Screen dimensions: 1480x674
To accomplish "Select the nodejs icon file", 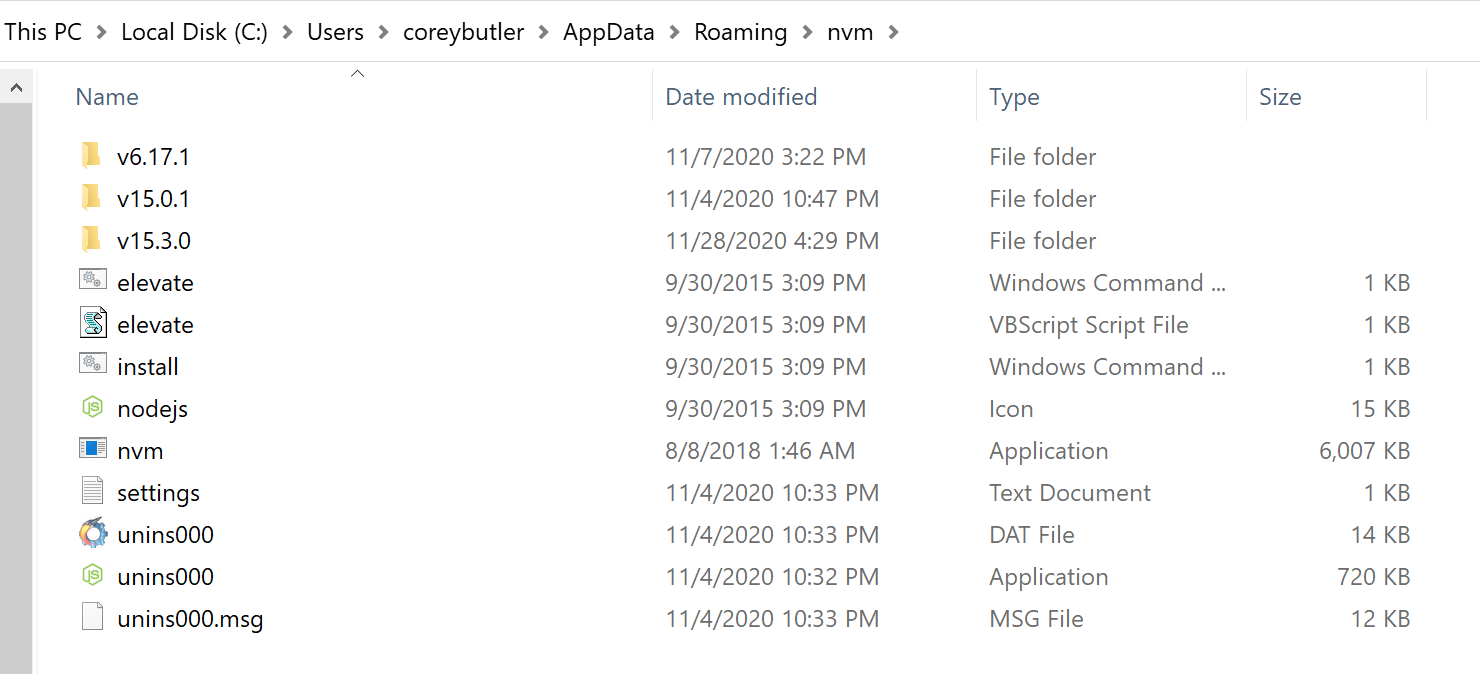I will (91, 408).
